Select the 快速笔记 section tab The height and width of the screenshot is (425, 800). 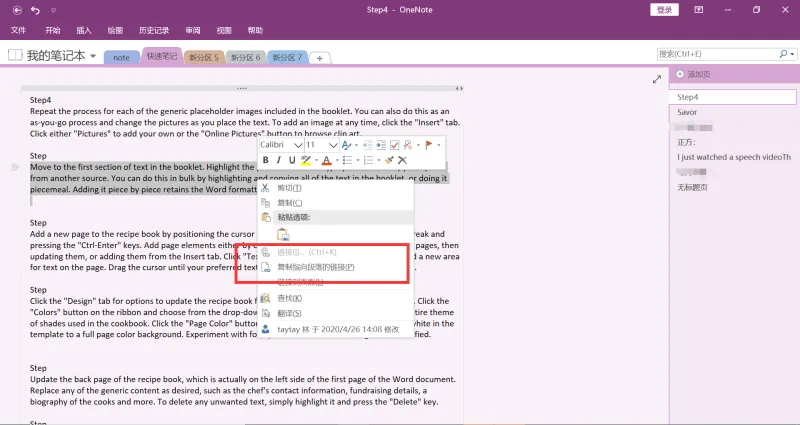click(x=162, y=56)
